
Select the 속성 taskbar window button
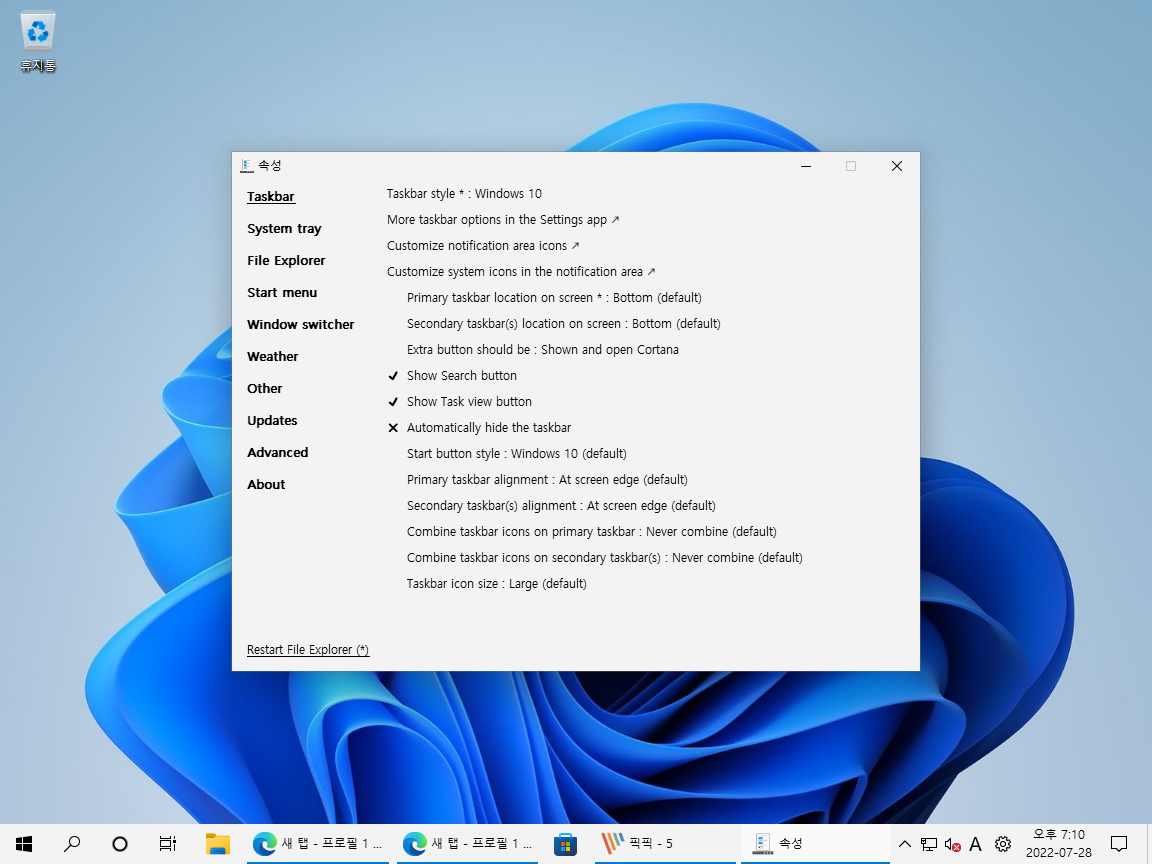tap(816, 844)
